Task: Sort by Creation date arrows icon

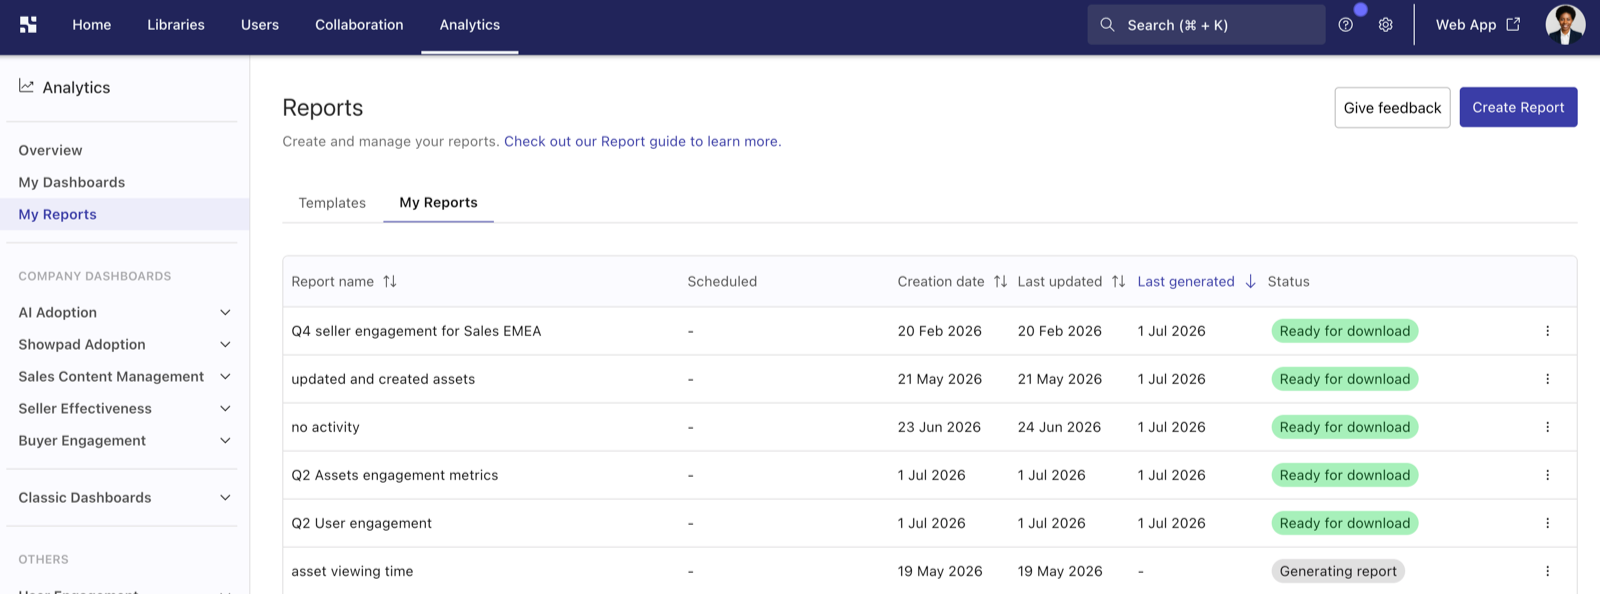Action: tap(1000, 282)
